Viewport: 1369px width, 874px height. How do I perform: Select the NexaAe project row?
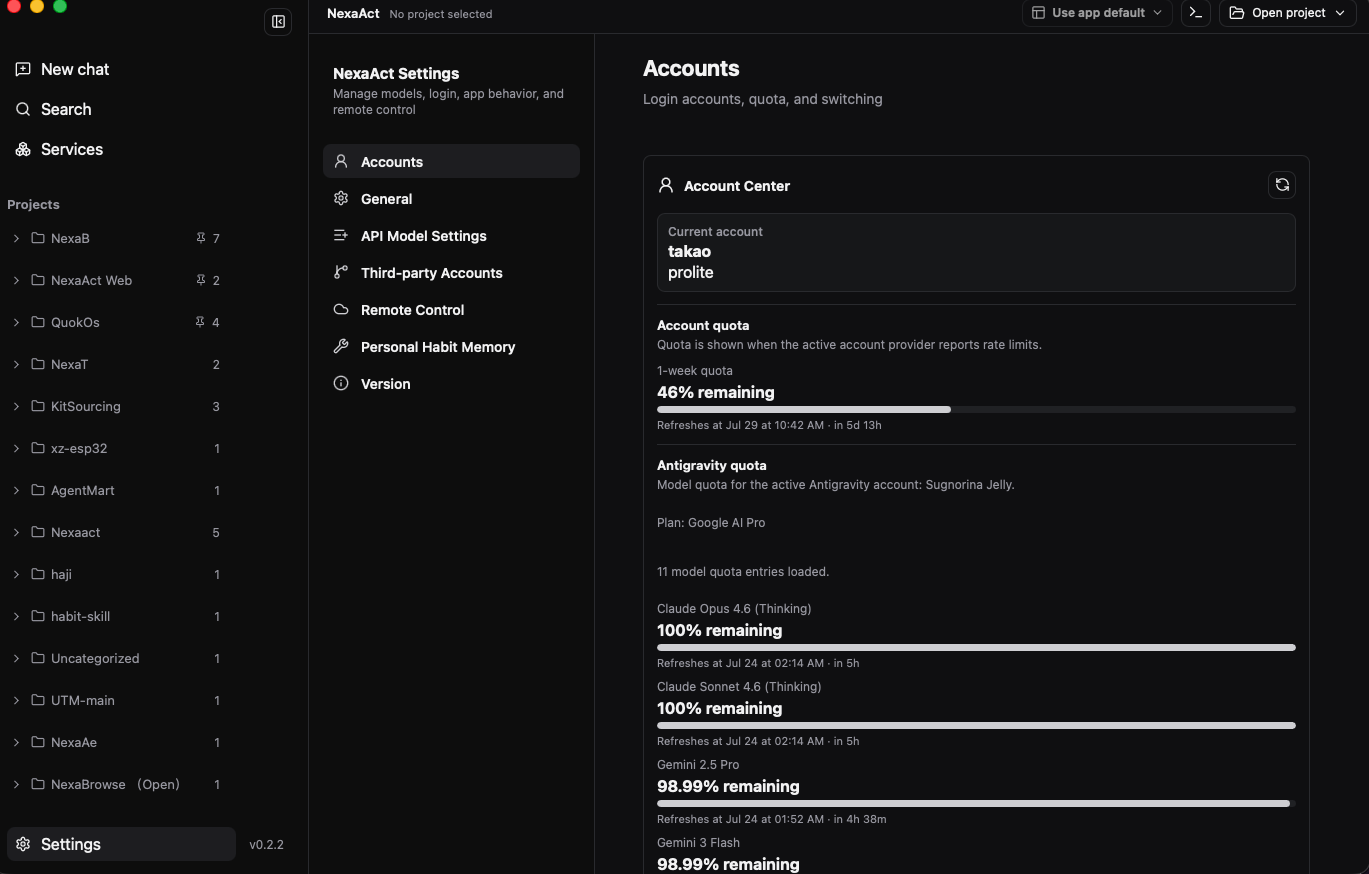tap(118, 742)
